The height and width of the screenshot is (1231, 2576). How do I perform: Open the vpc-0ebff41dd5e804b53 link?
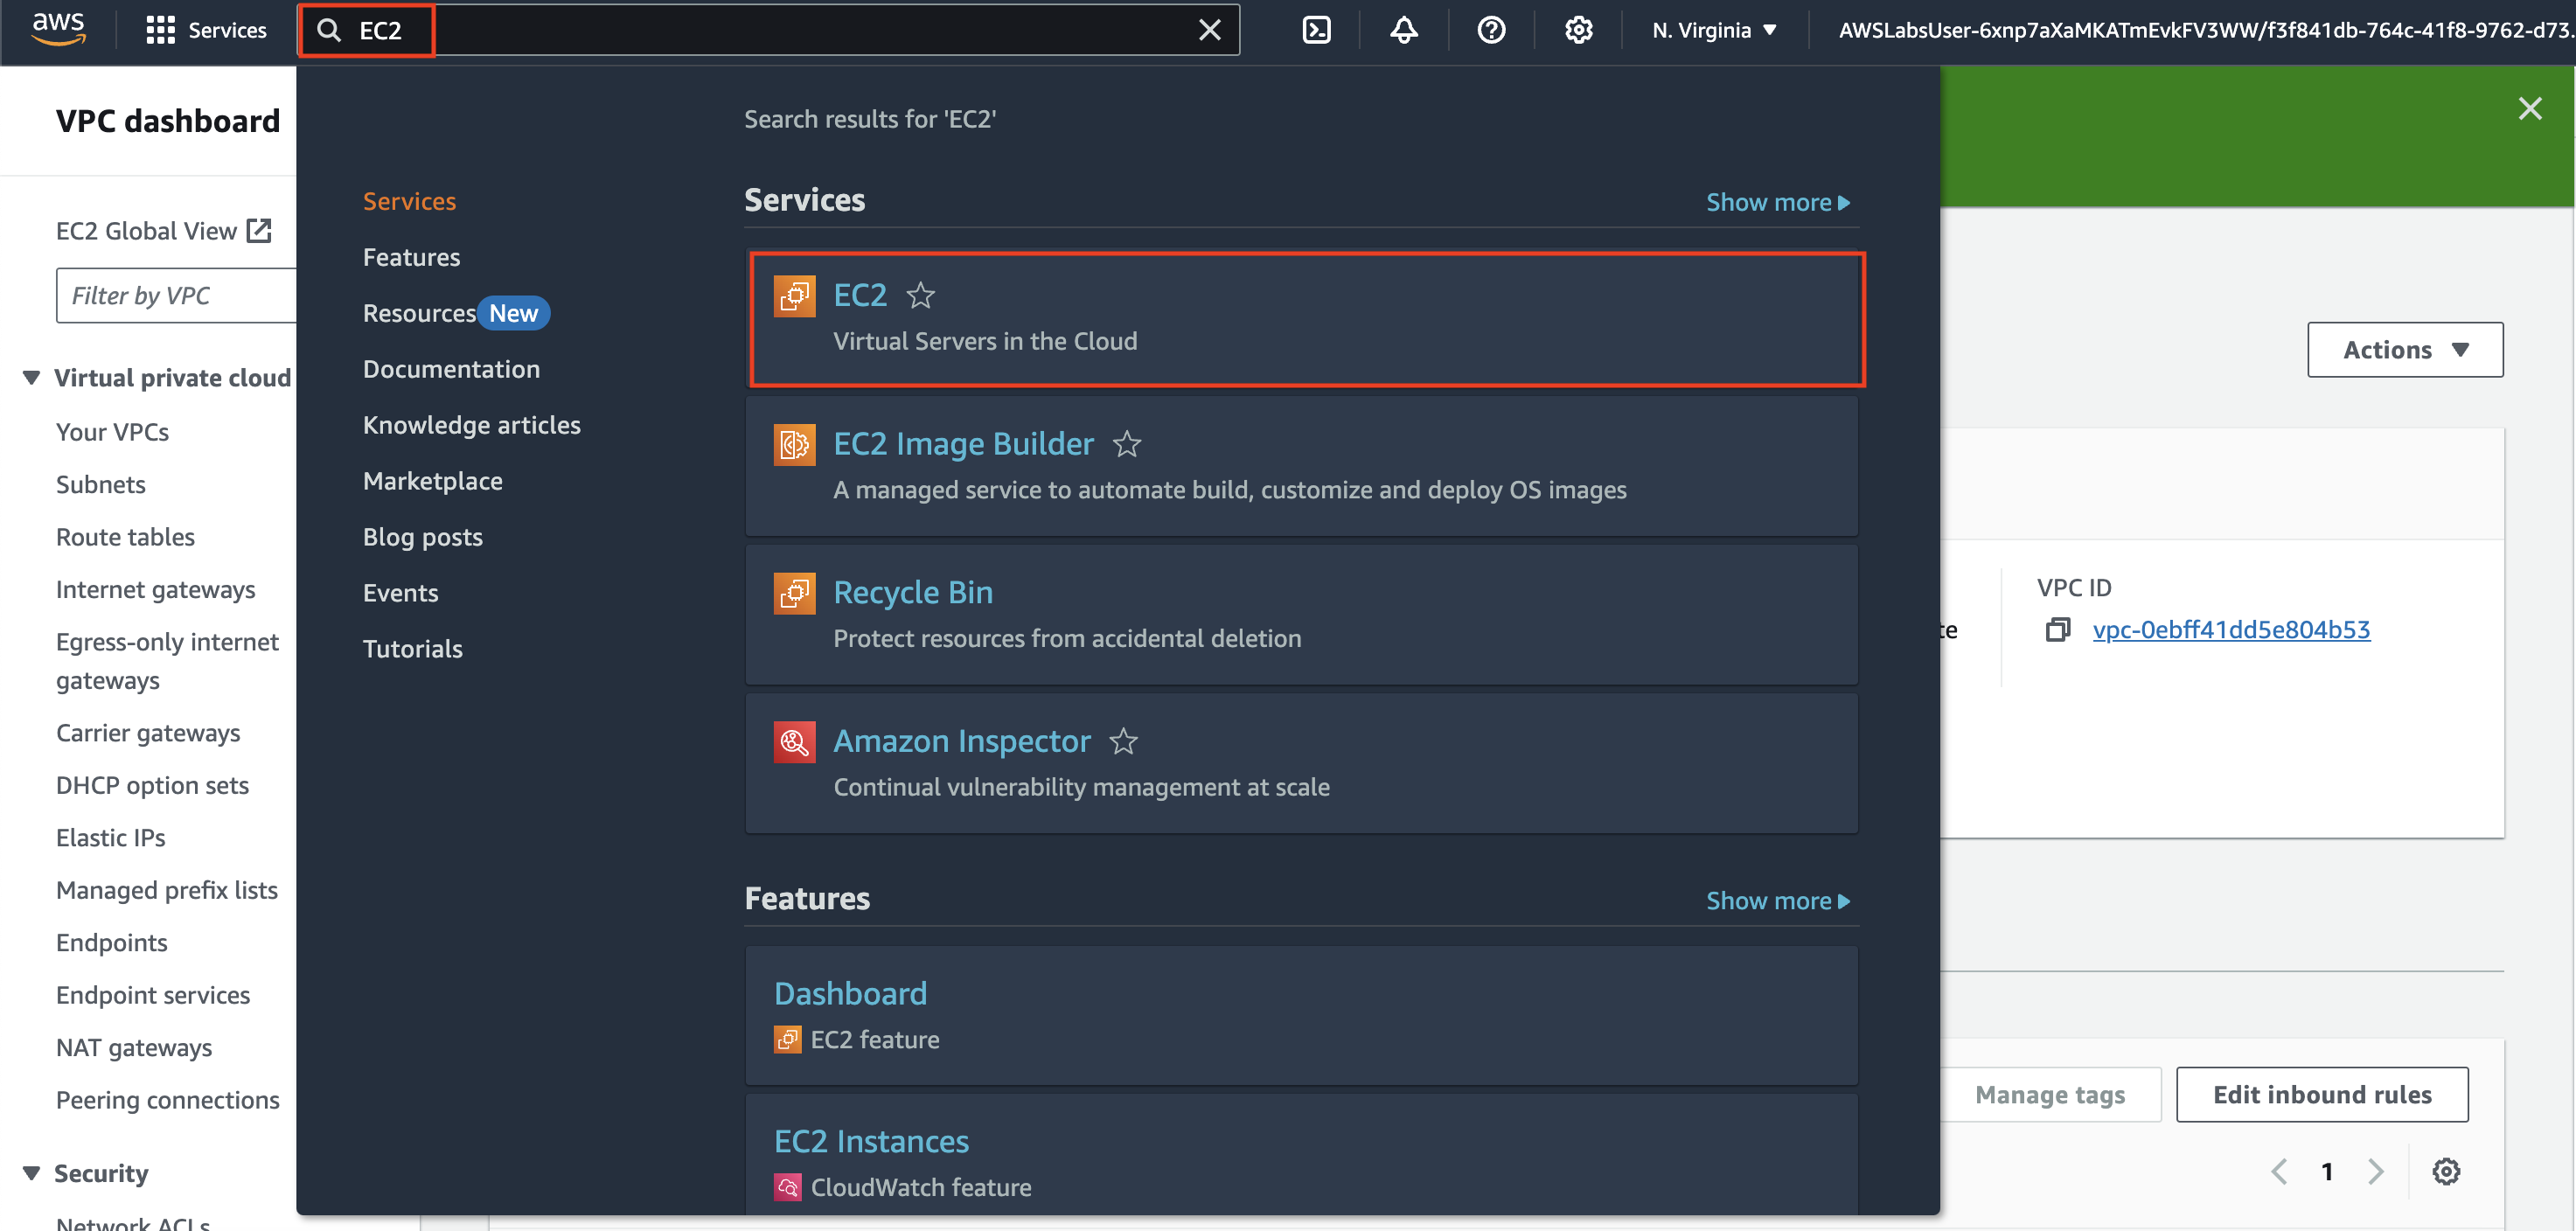click(2231, 630)
